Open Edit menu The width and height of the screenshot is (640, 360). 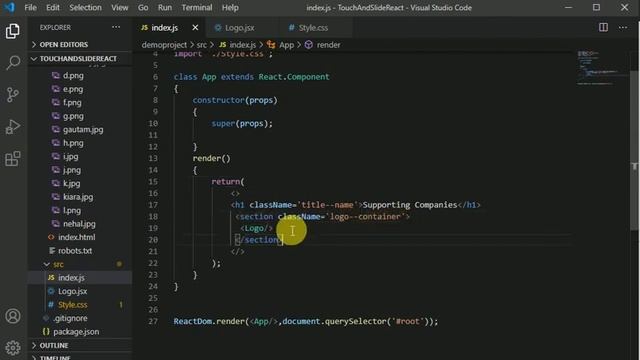coord(53,7)
